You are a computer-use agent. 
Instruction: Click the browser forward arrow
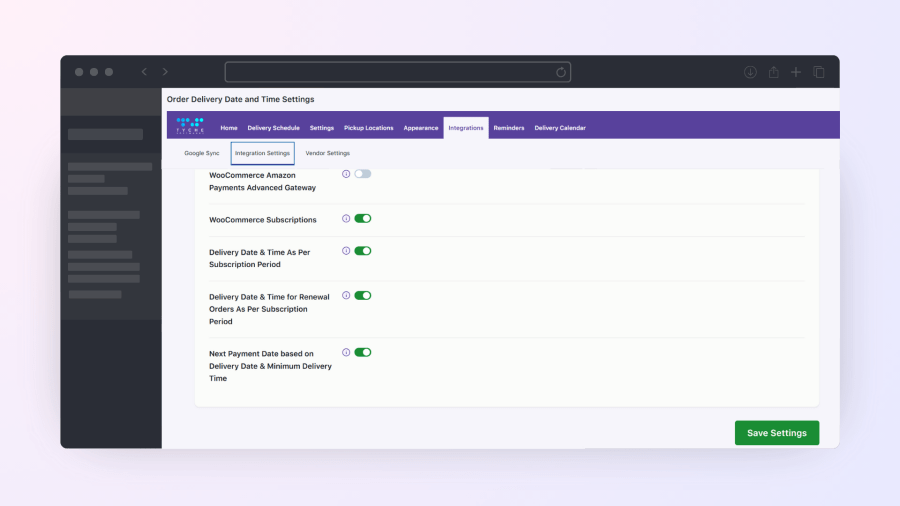point(165,72)
